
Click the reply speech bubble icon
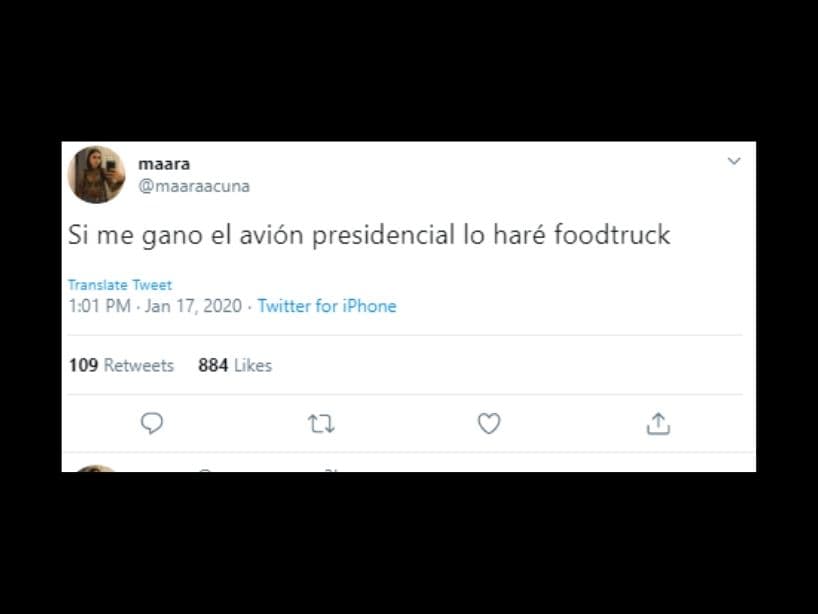click(x=152, y=423)
